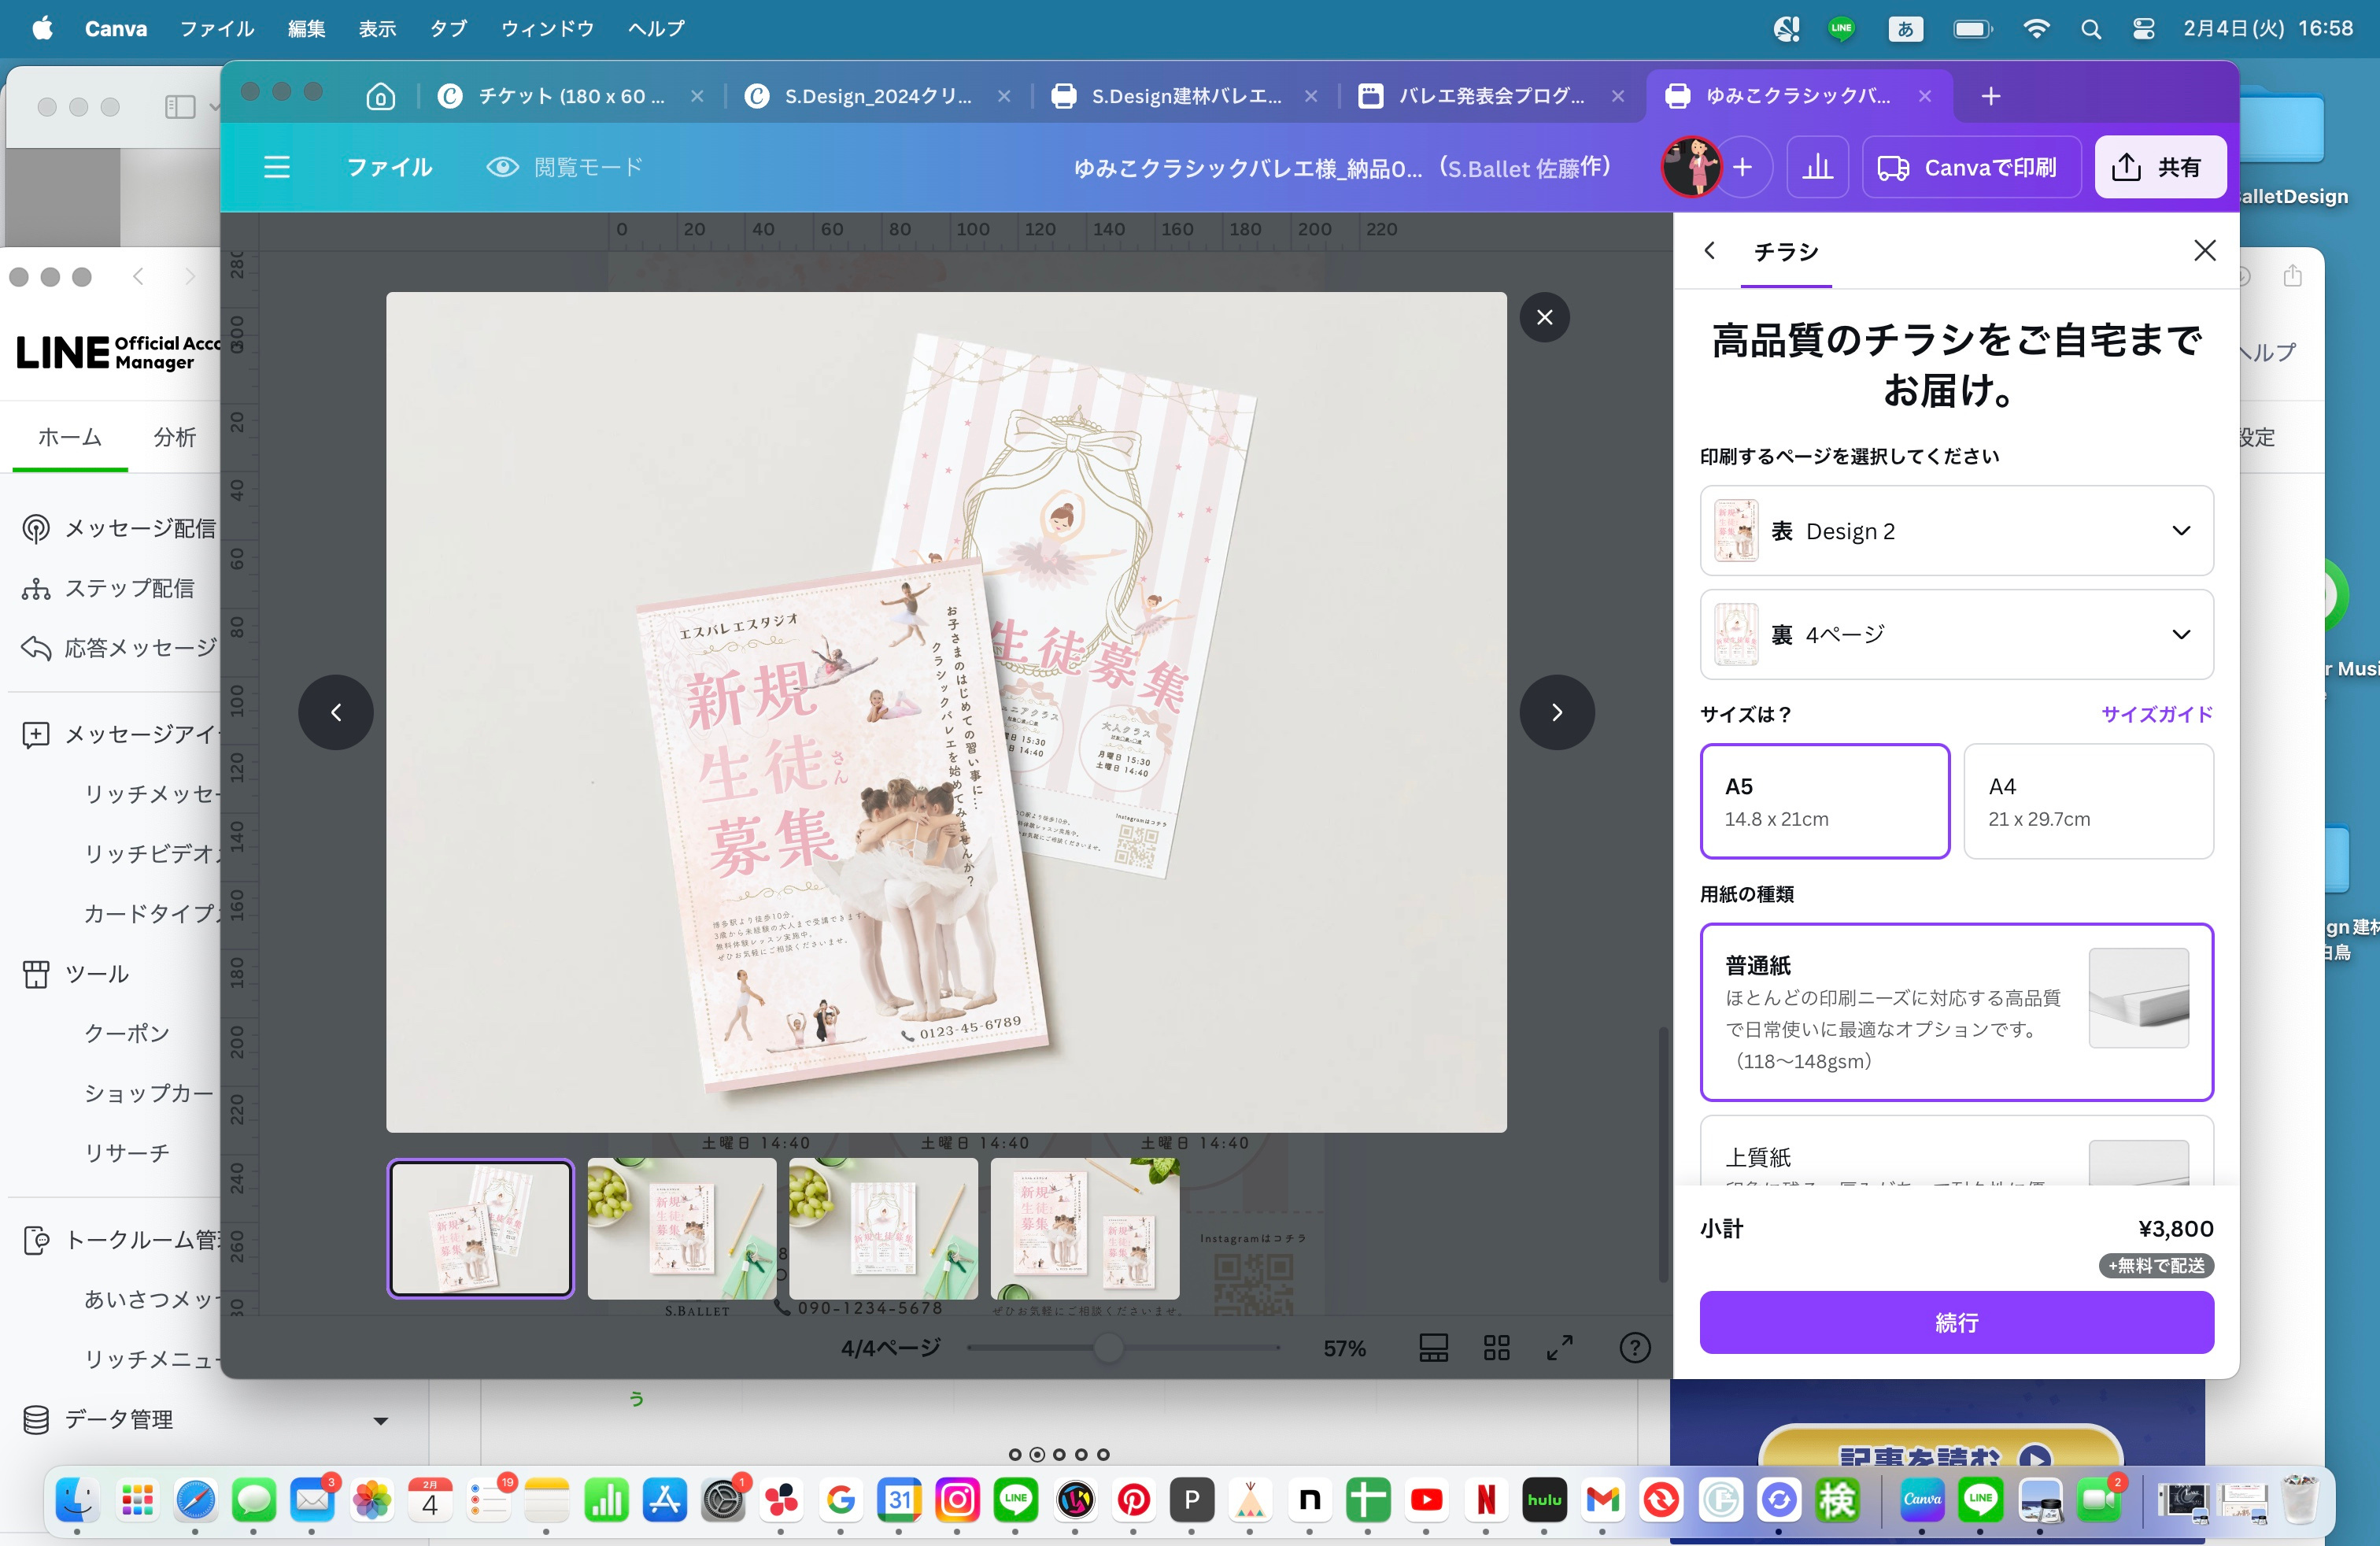Open ウィンドウ menu in menu bar
This screenshot has height=1546, width=2380.
(x=548, y=29)
